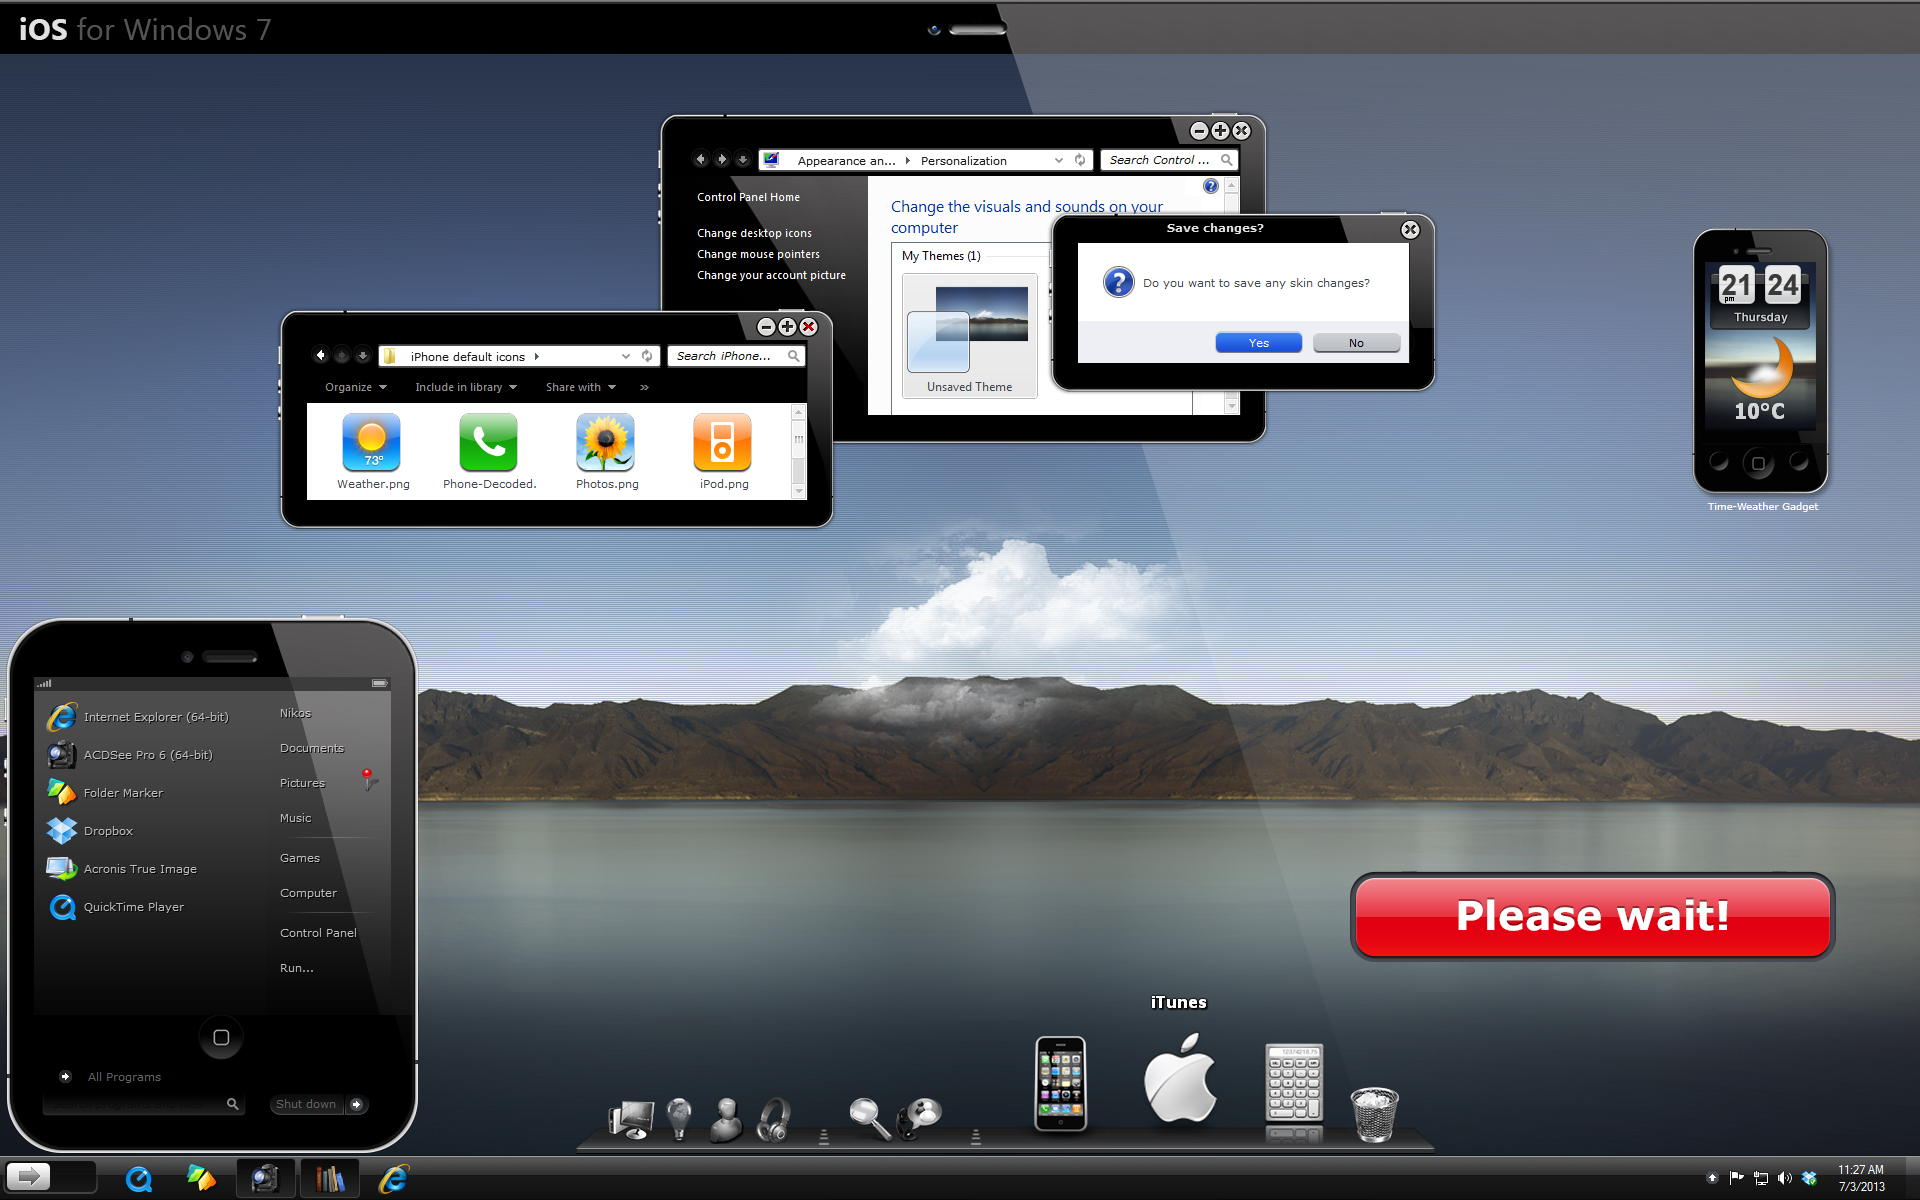Open Dropbox from the start menu

point(90,831)
